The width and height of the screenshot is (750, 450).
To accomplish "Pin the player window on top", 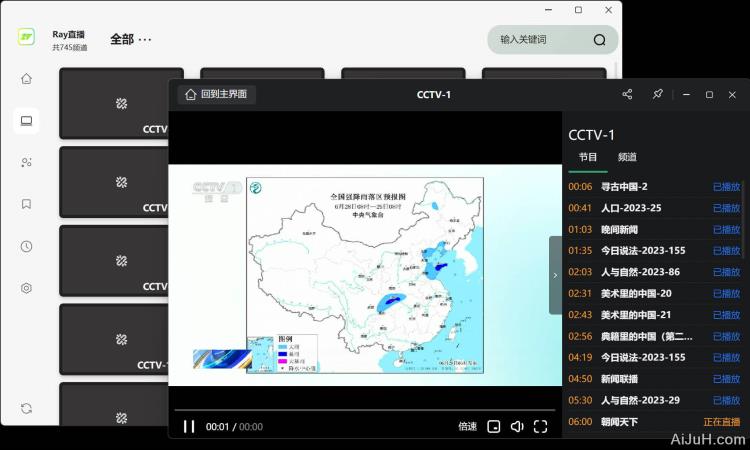I will [657, 94].
